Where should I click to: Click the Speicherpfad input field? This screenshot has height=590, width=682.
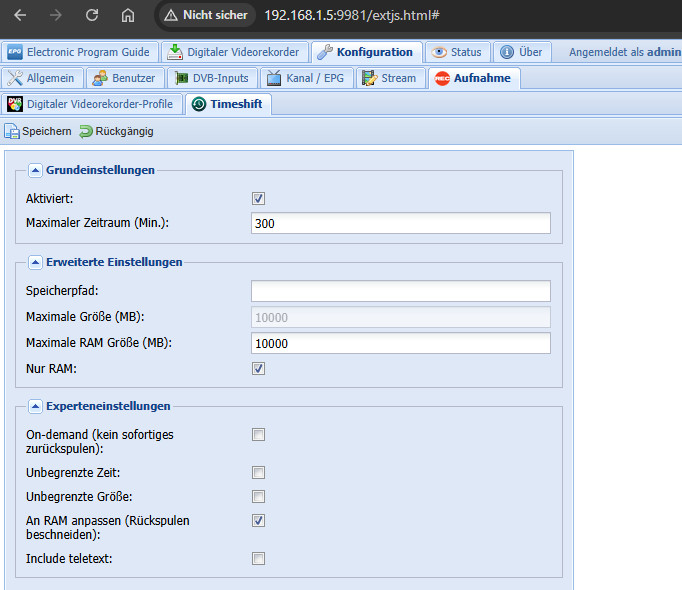400,291
